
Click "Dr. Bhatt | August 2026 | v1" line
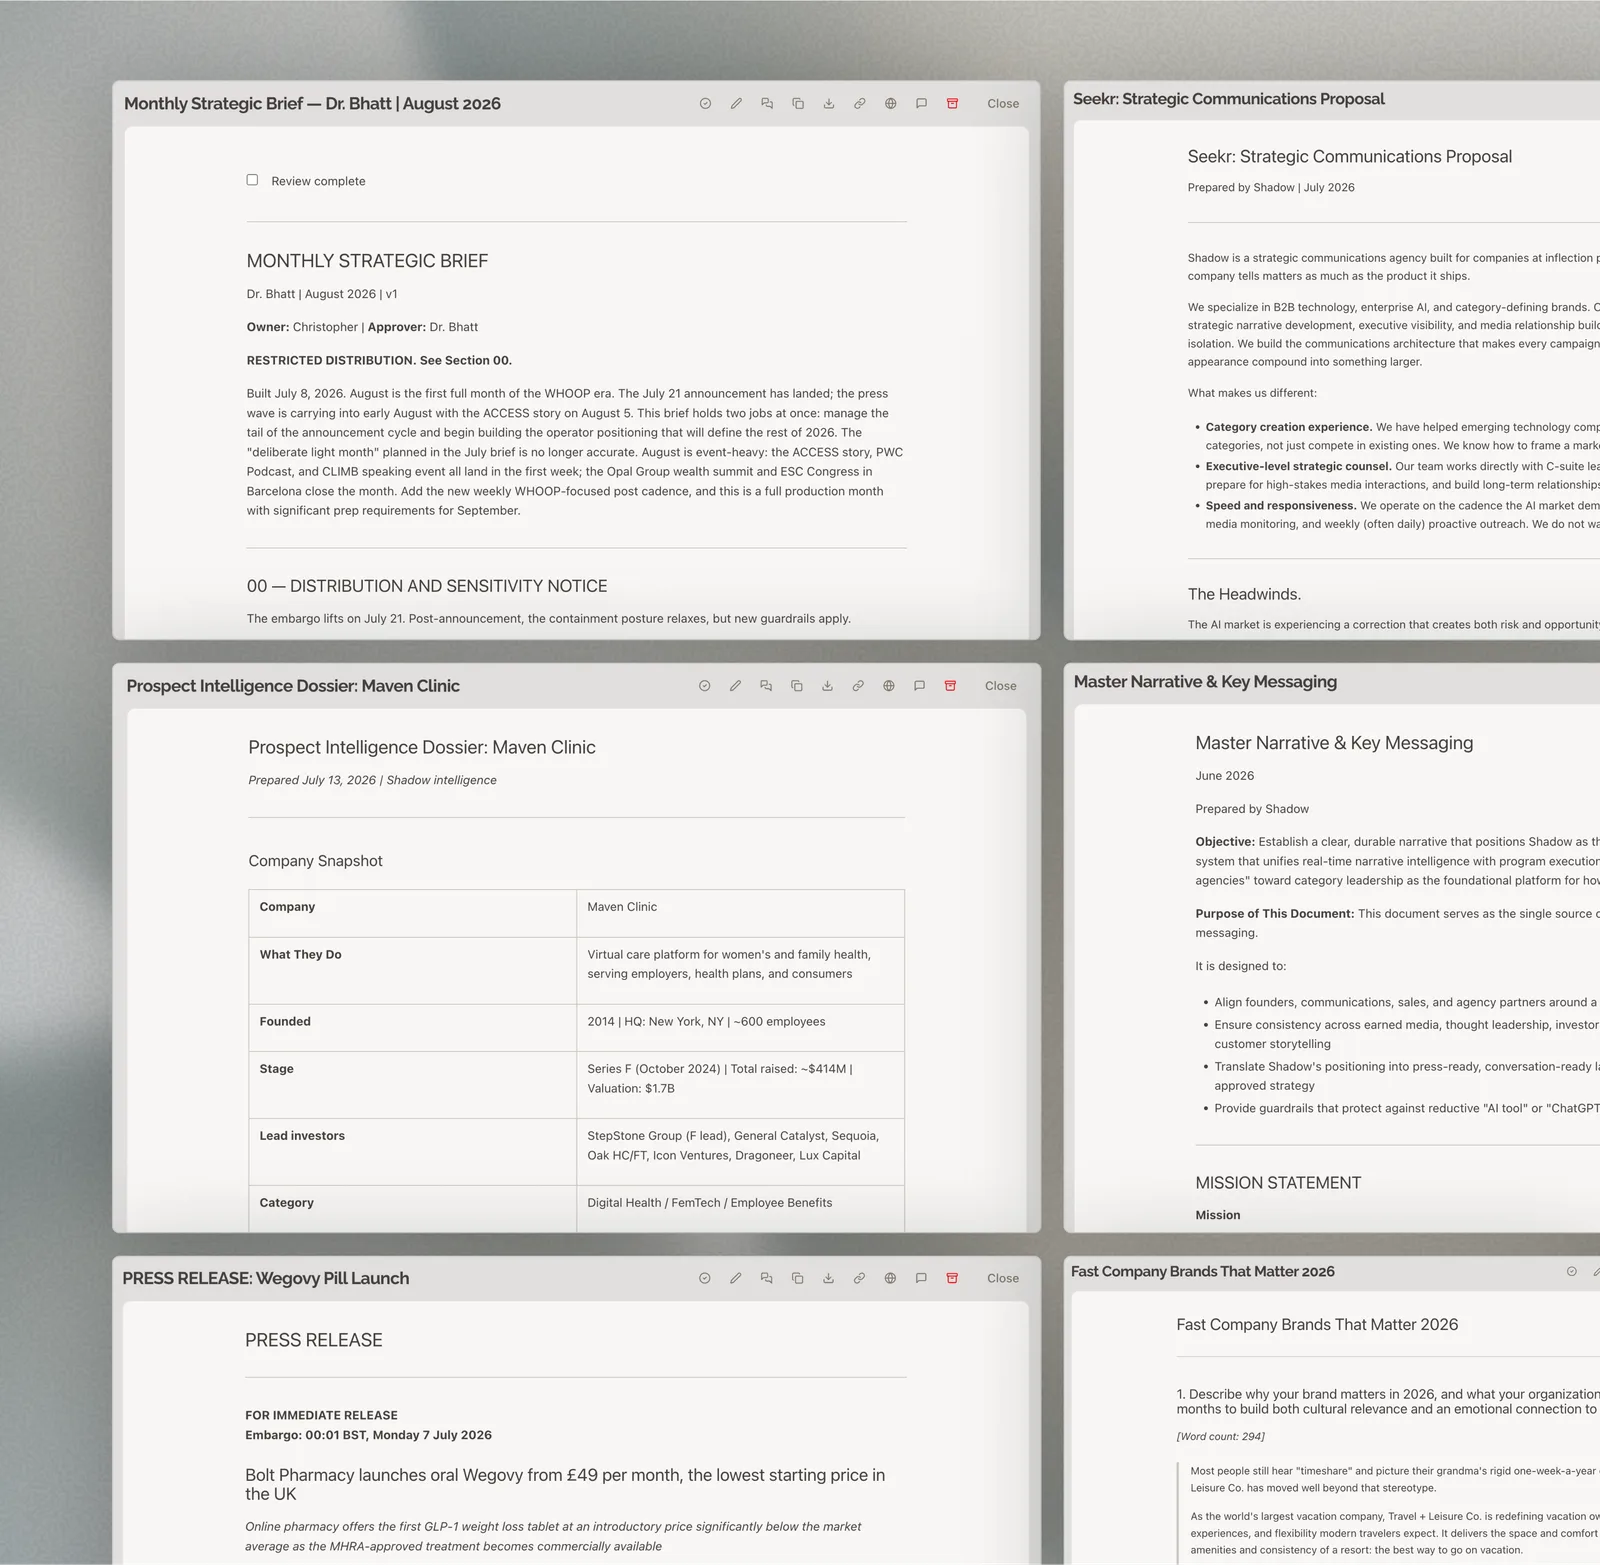pos(322,294)
